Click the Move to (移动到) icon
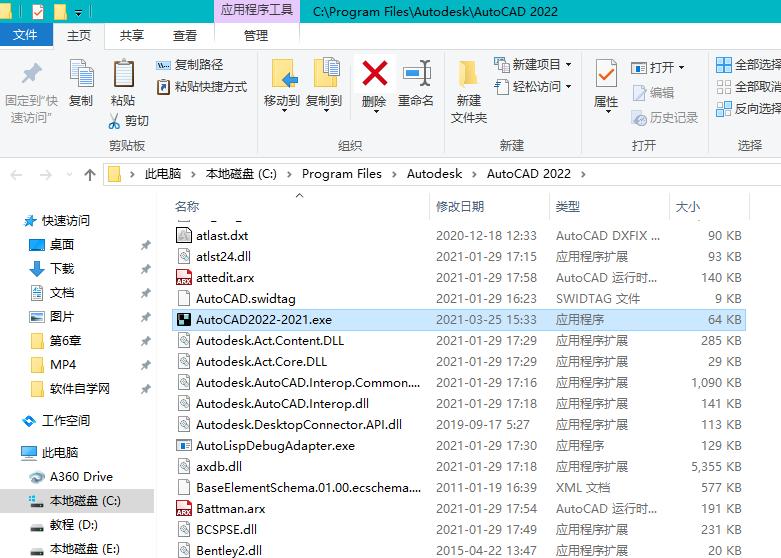 pos(283,74)
